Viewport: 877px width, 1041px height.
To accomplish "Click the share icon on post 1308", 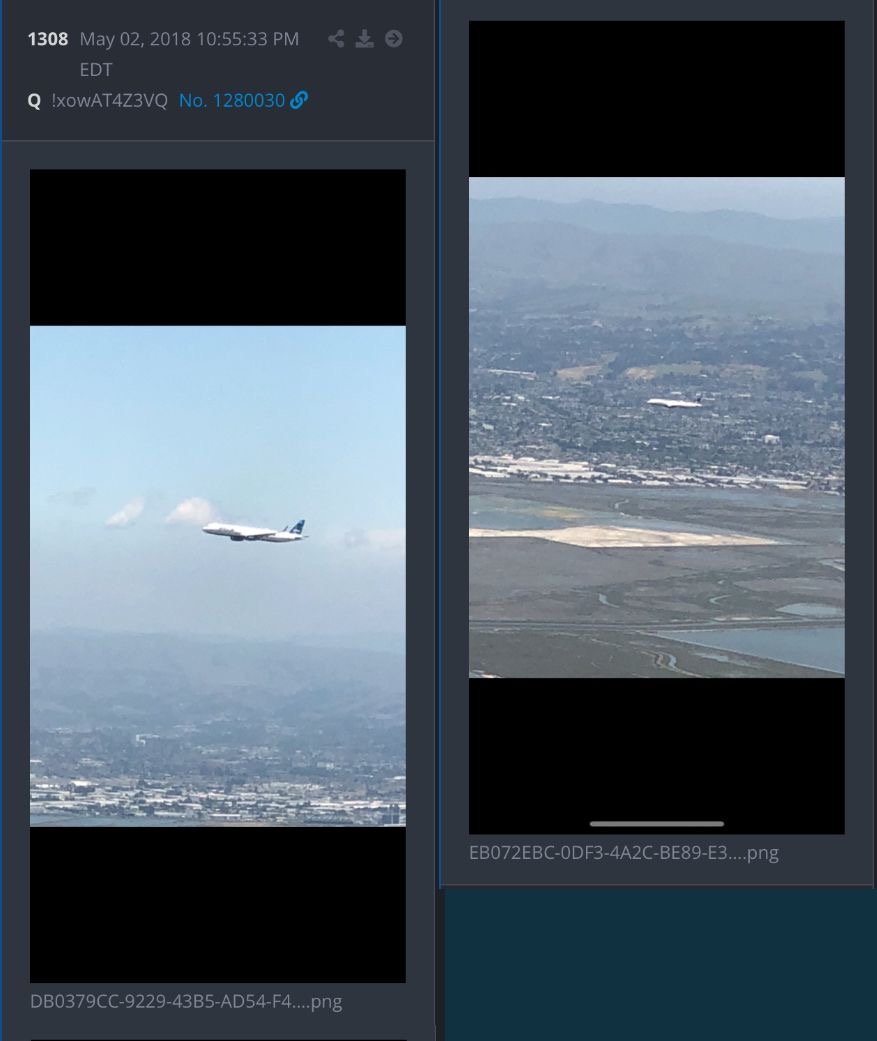I will [336, 39].
